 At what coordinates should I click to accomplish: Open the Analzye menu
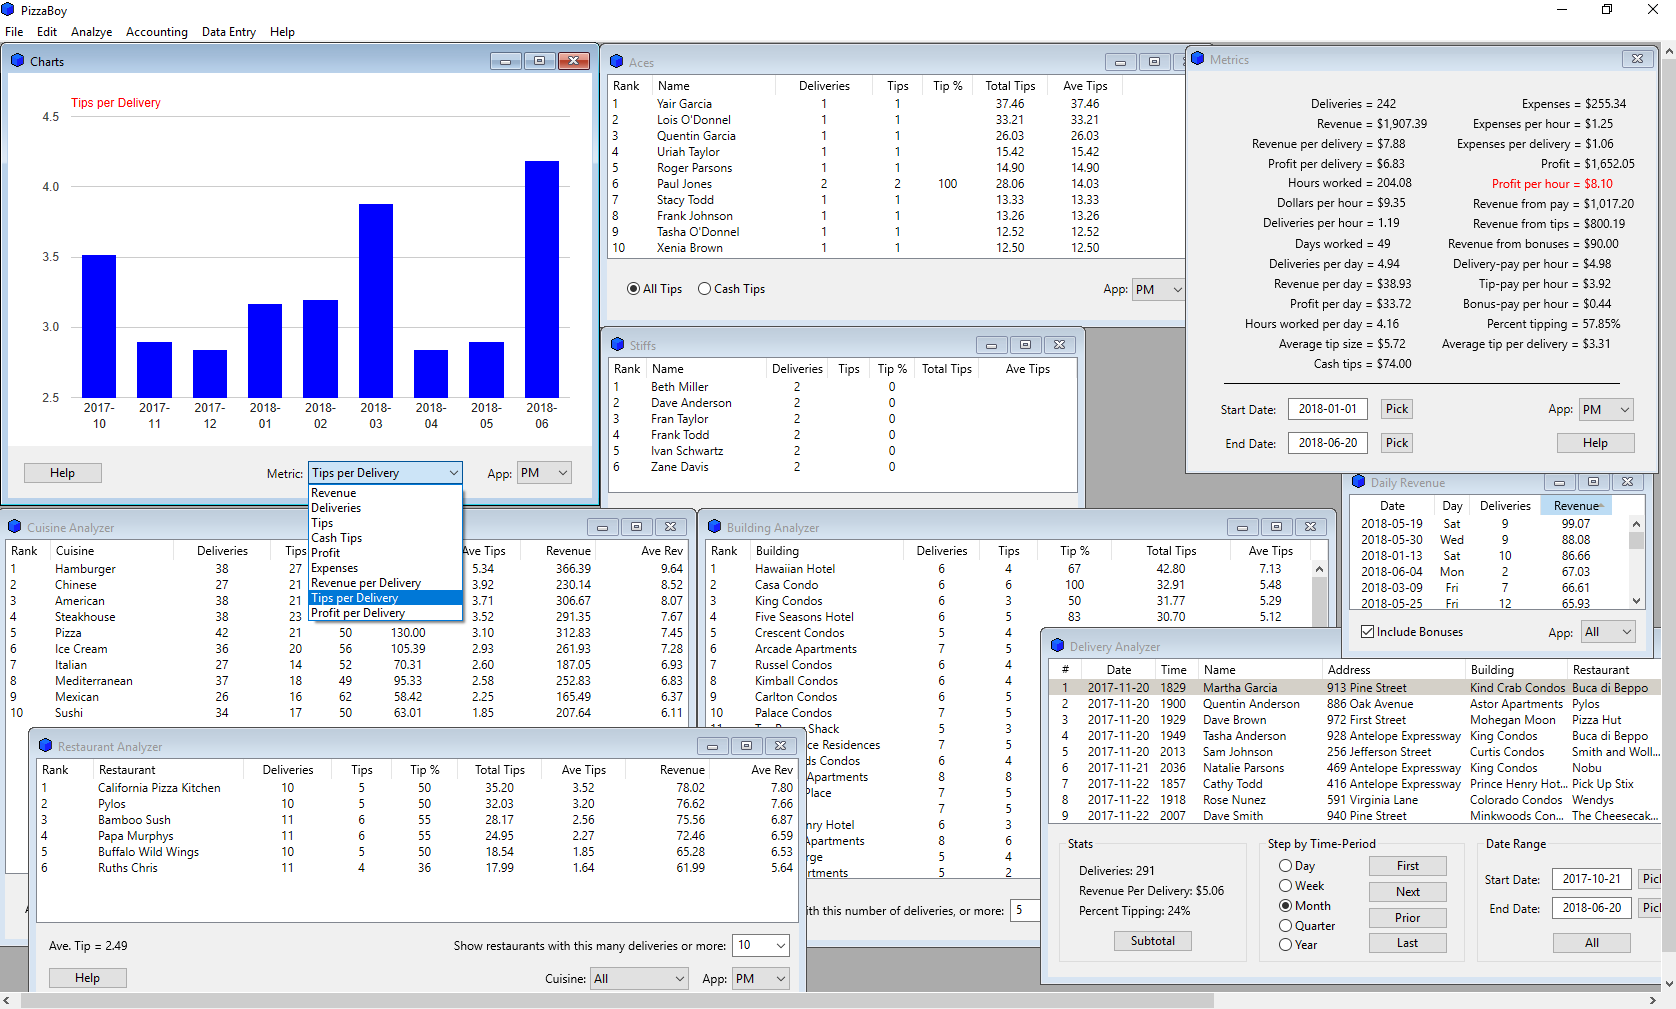pos(91,32)
